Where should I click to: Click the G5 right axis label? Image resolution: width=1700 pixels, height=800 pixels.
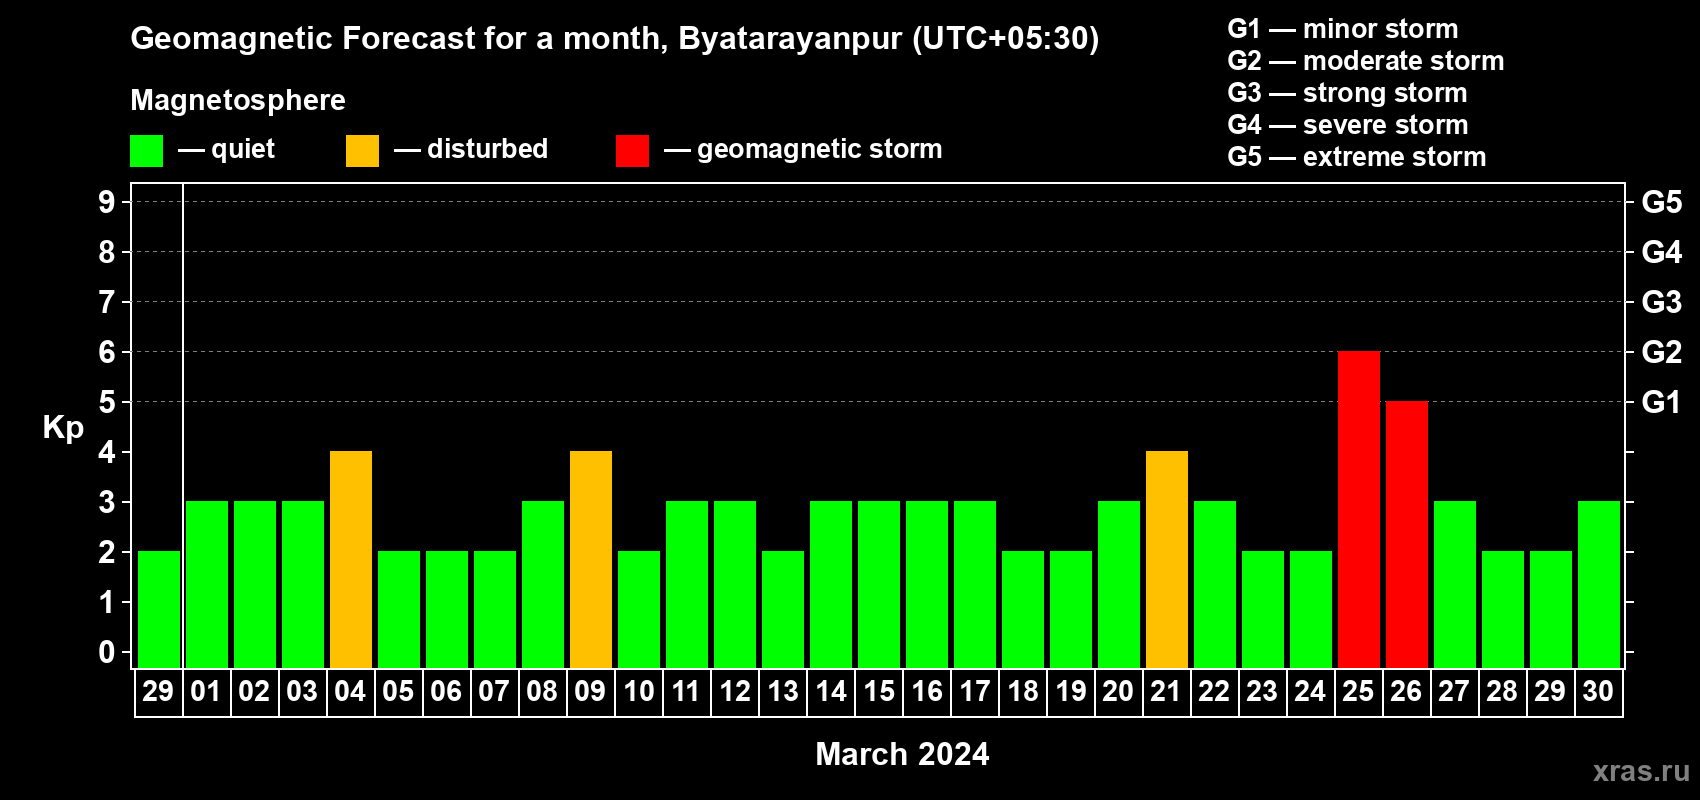click(x=1662, y=202)
